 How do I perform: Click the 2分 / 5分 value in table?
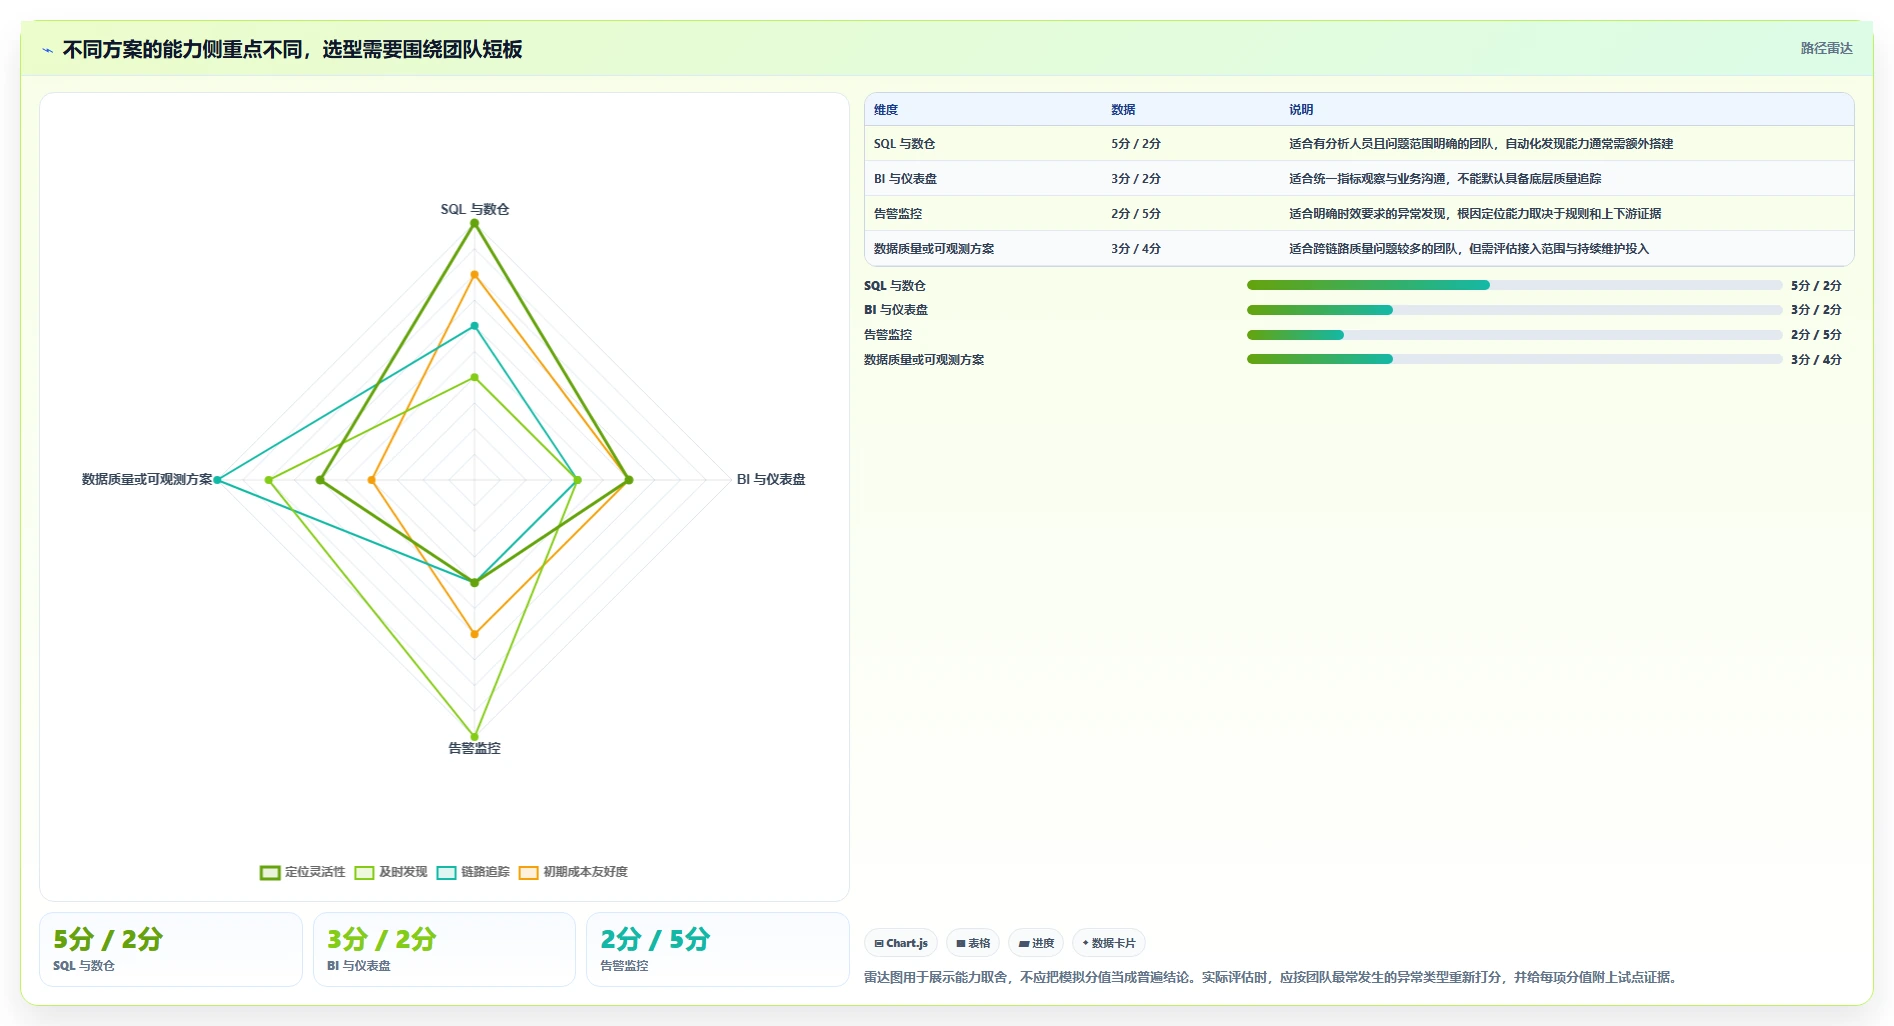coord(1136,214)
